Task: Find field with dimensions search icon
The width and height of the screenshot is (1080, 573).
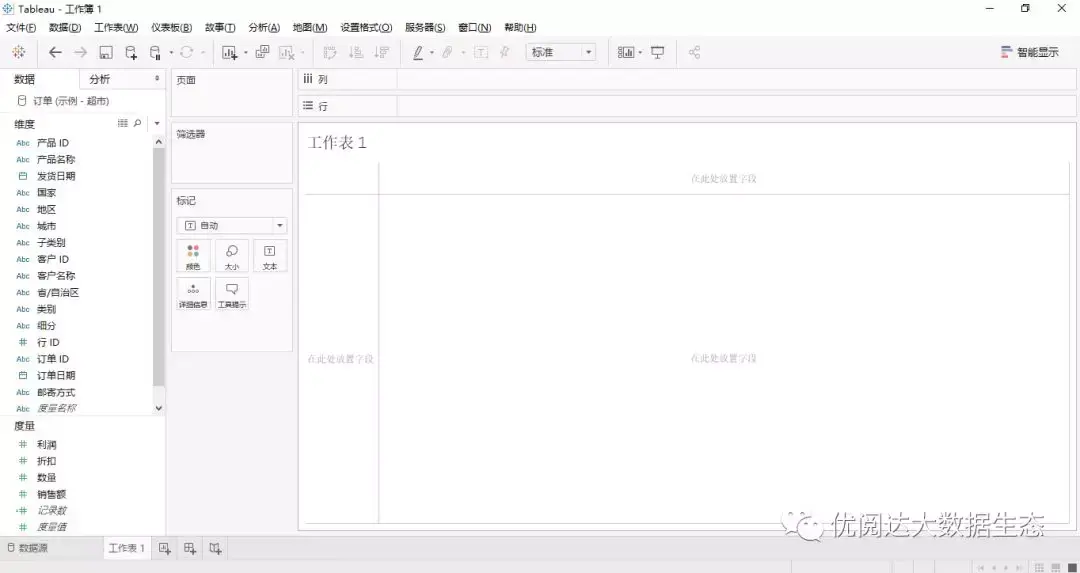Action: pyautogui.click(x=137, y=123)
